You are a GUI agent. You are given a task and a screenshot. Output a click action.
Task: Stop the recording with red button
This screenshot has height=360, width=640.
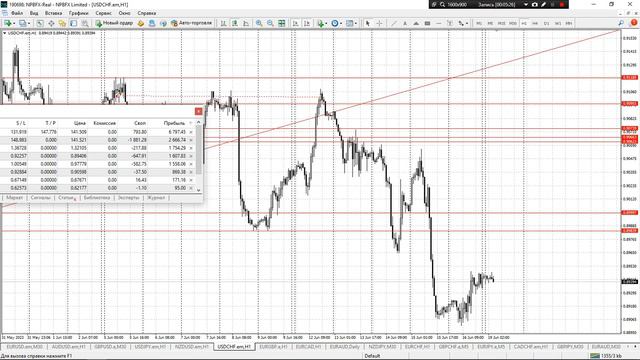click(562, 4)
